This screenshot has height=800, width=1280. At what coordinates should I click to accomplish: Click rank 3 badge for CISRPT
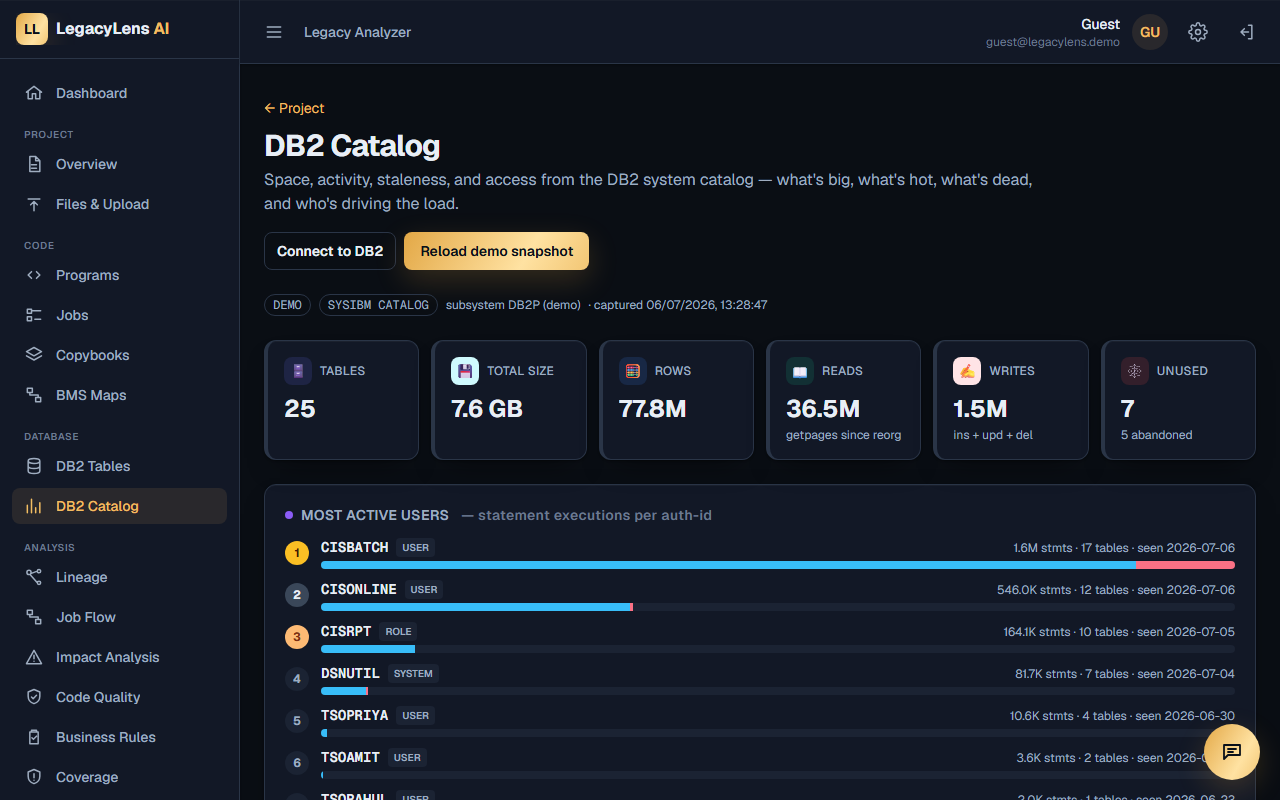(297, 637)
